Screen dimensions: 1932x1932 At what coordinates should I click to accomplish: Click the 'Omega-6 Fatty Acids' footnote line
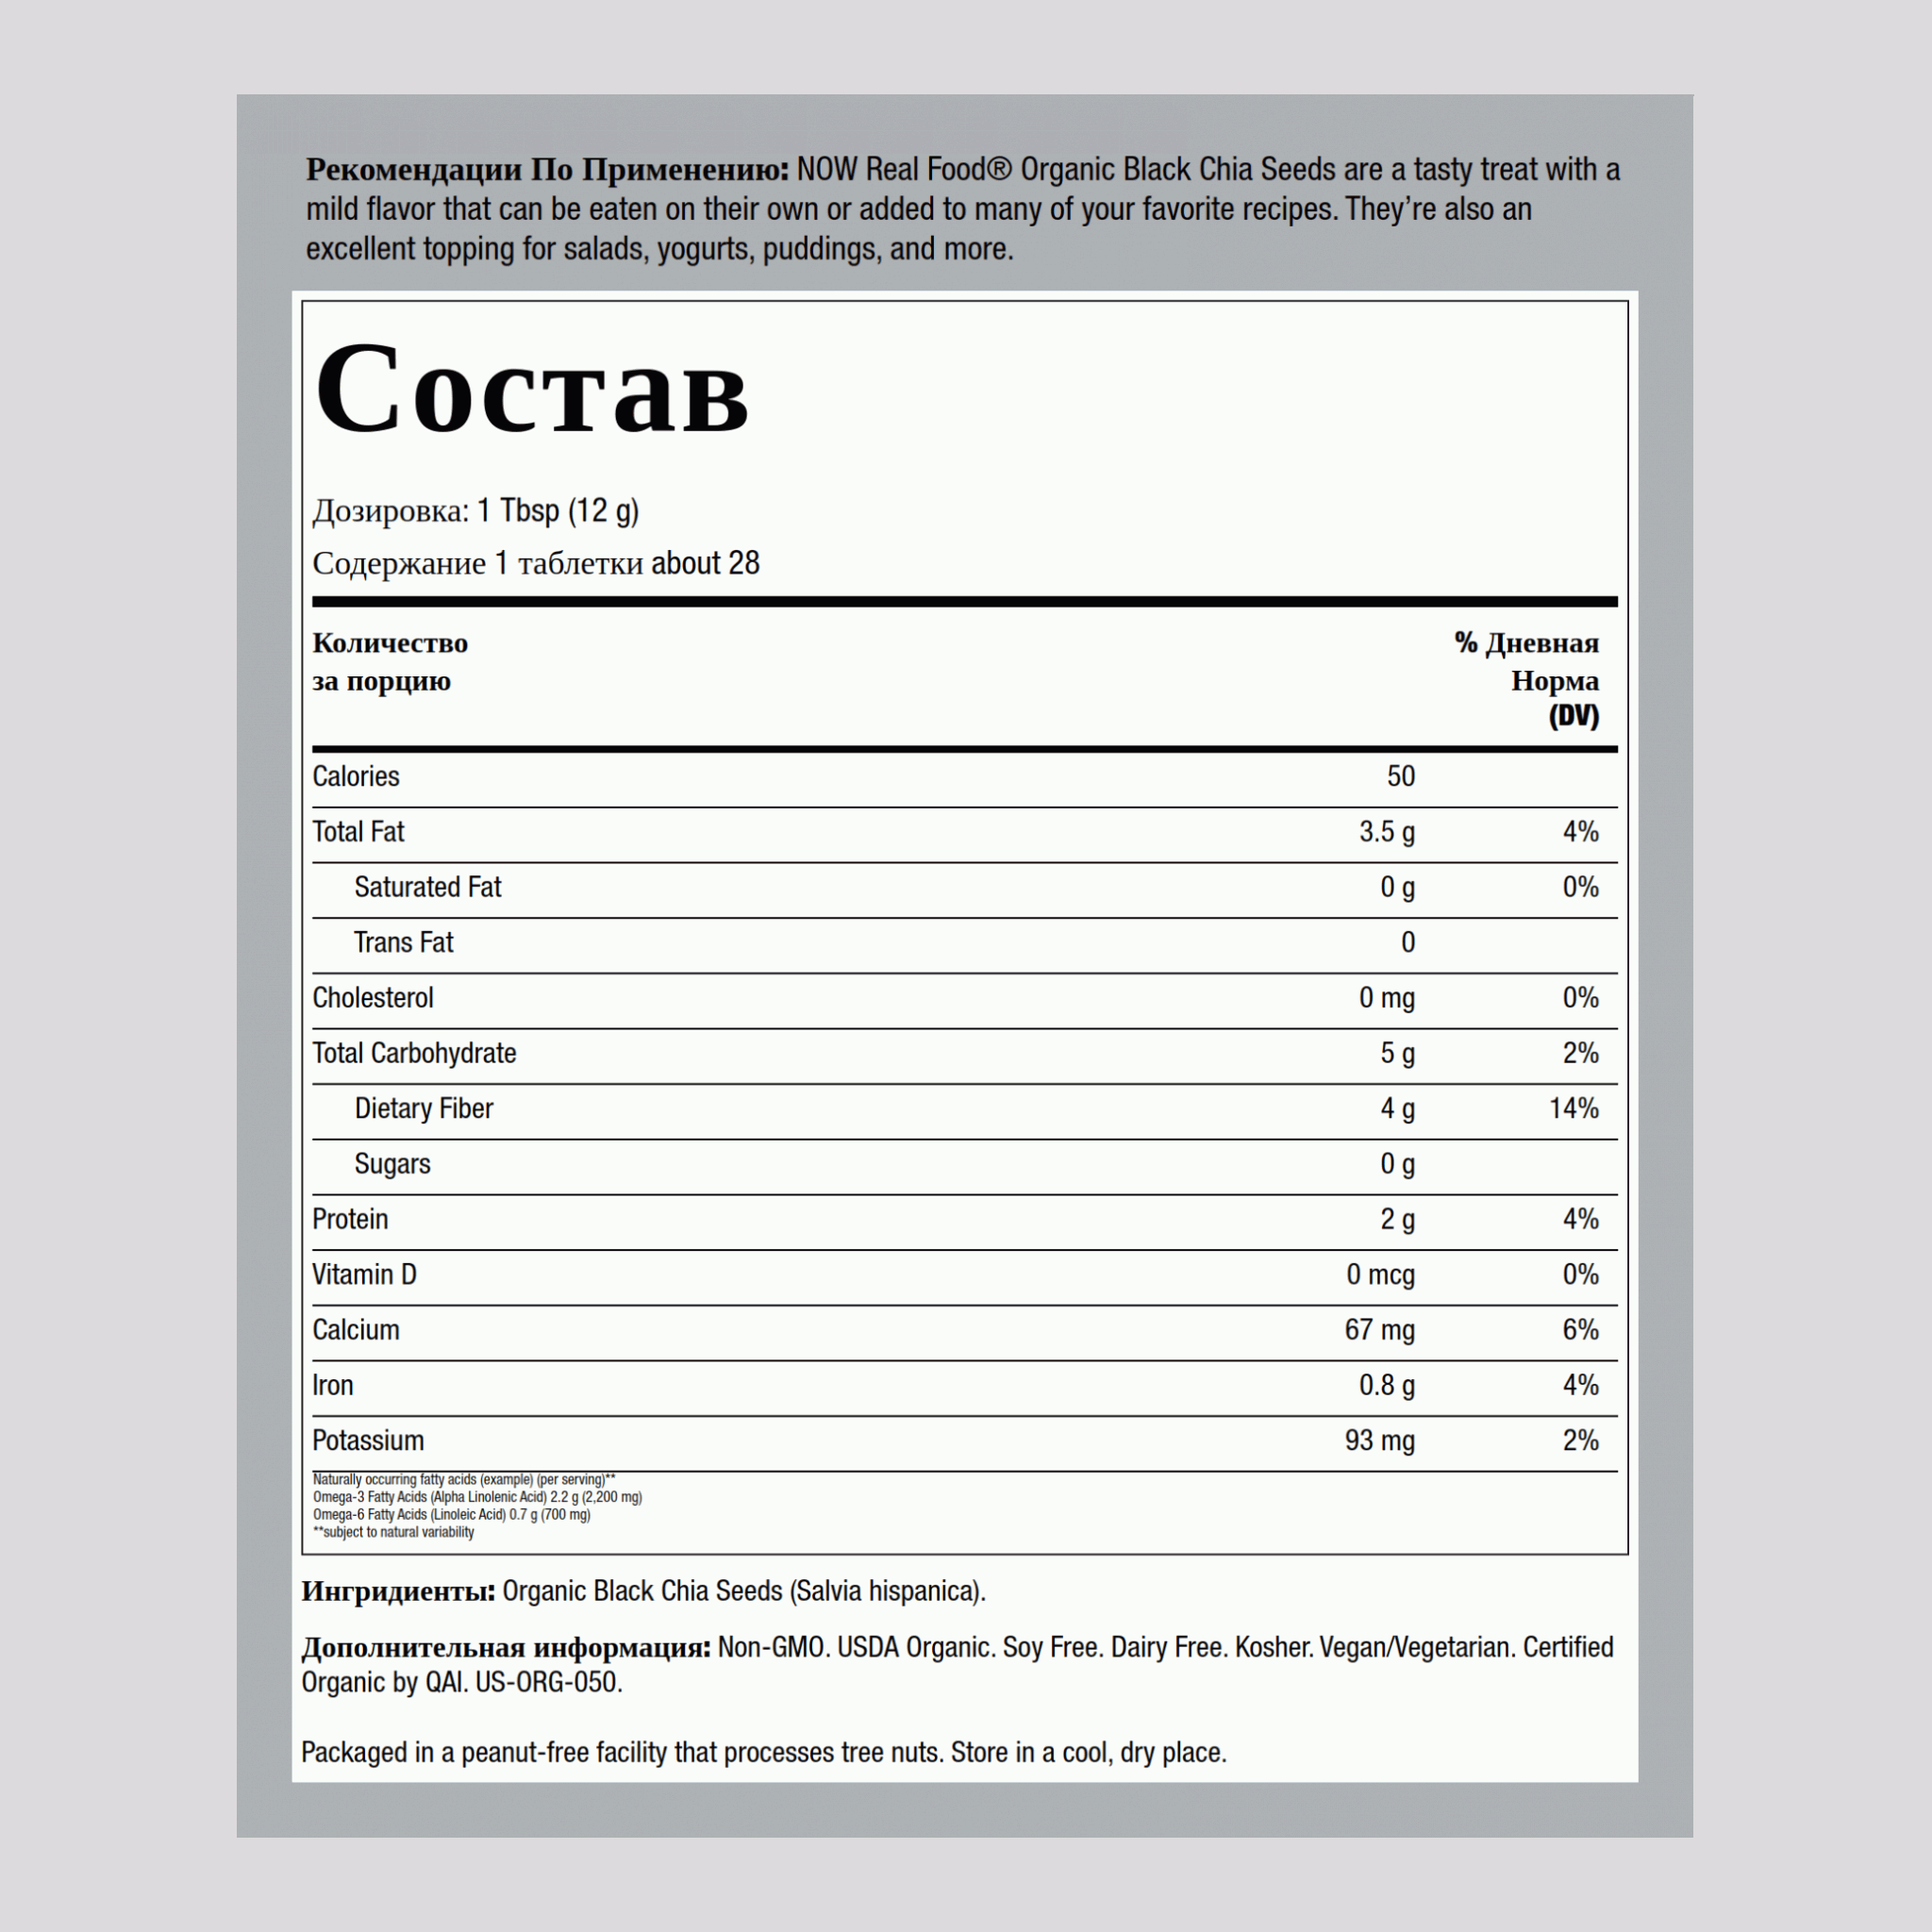click(x=452, y=1514)
